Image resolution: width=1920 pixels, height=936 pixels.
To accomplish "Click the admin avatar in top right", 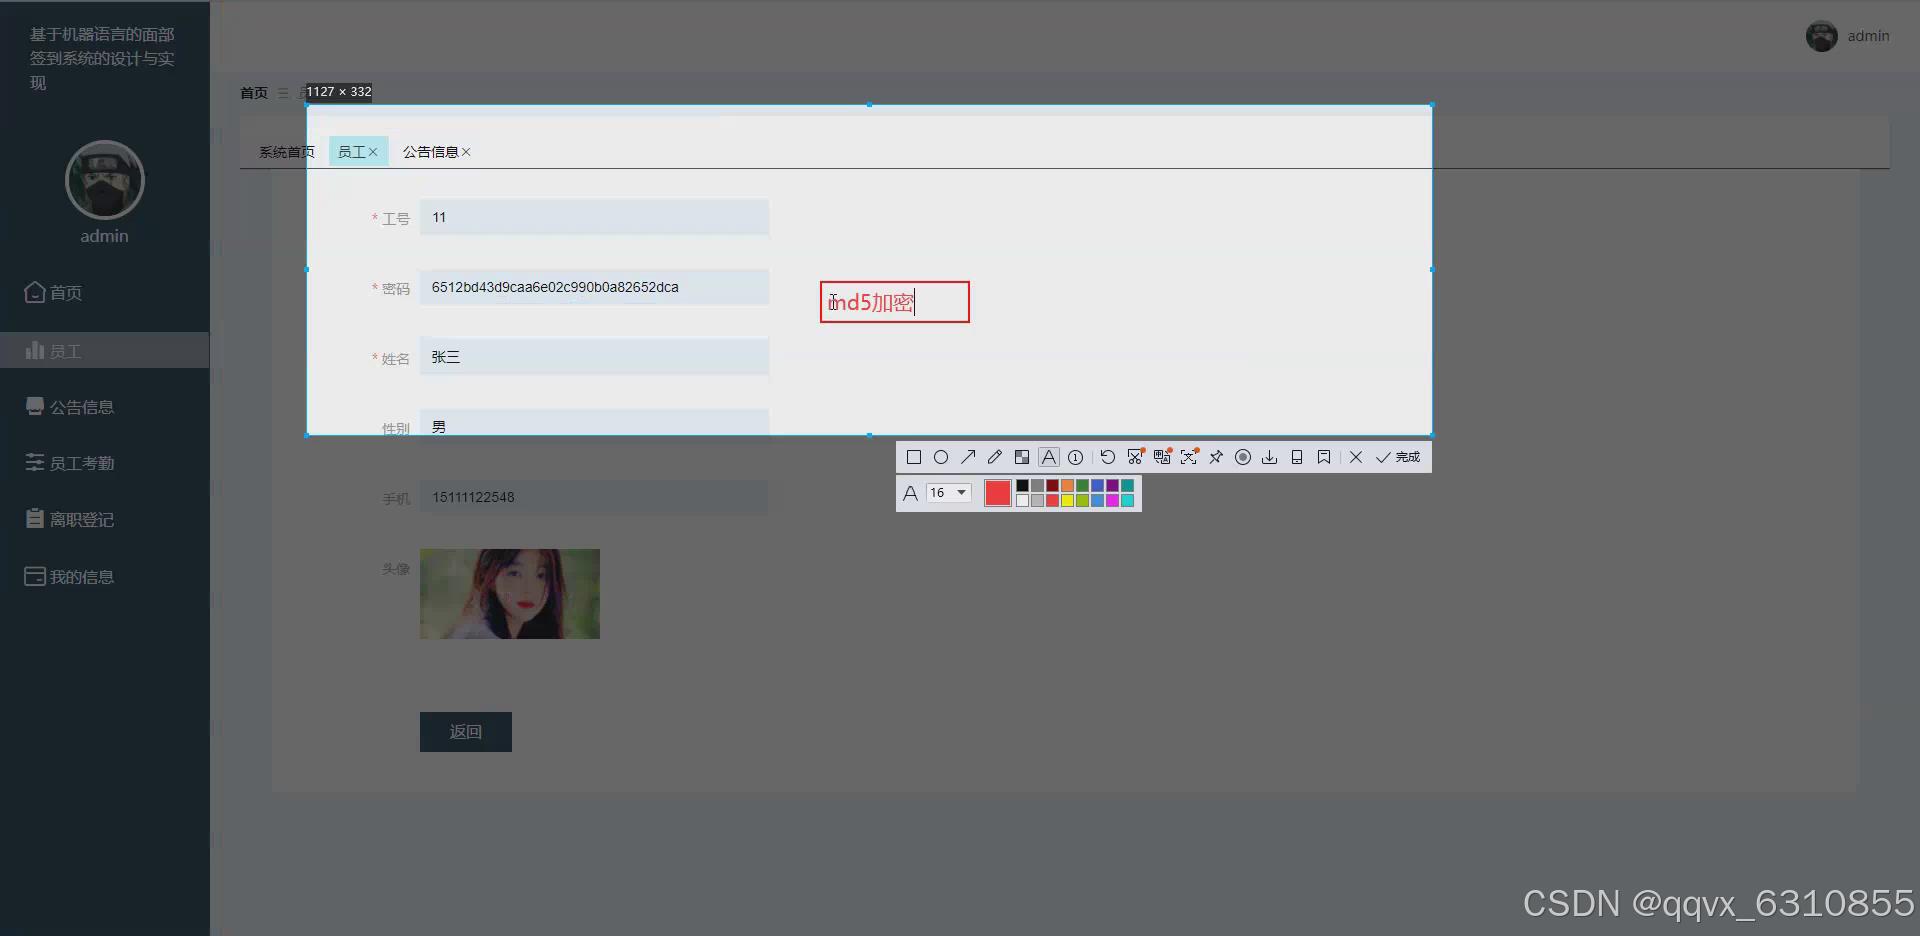I will pyautogui.click(x=1821, y=36).
